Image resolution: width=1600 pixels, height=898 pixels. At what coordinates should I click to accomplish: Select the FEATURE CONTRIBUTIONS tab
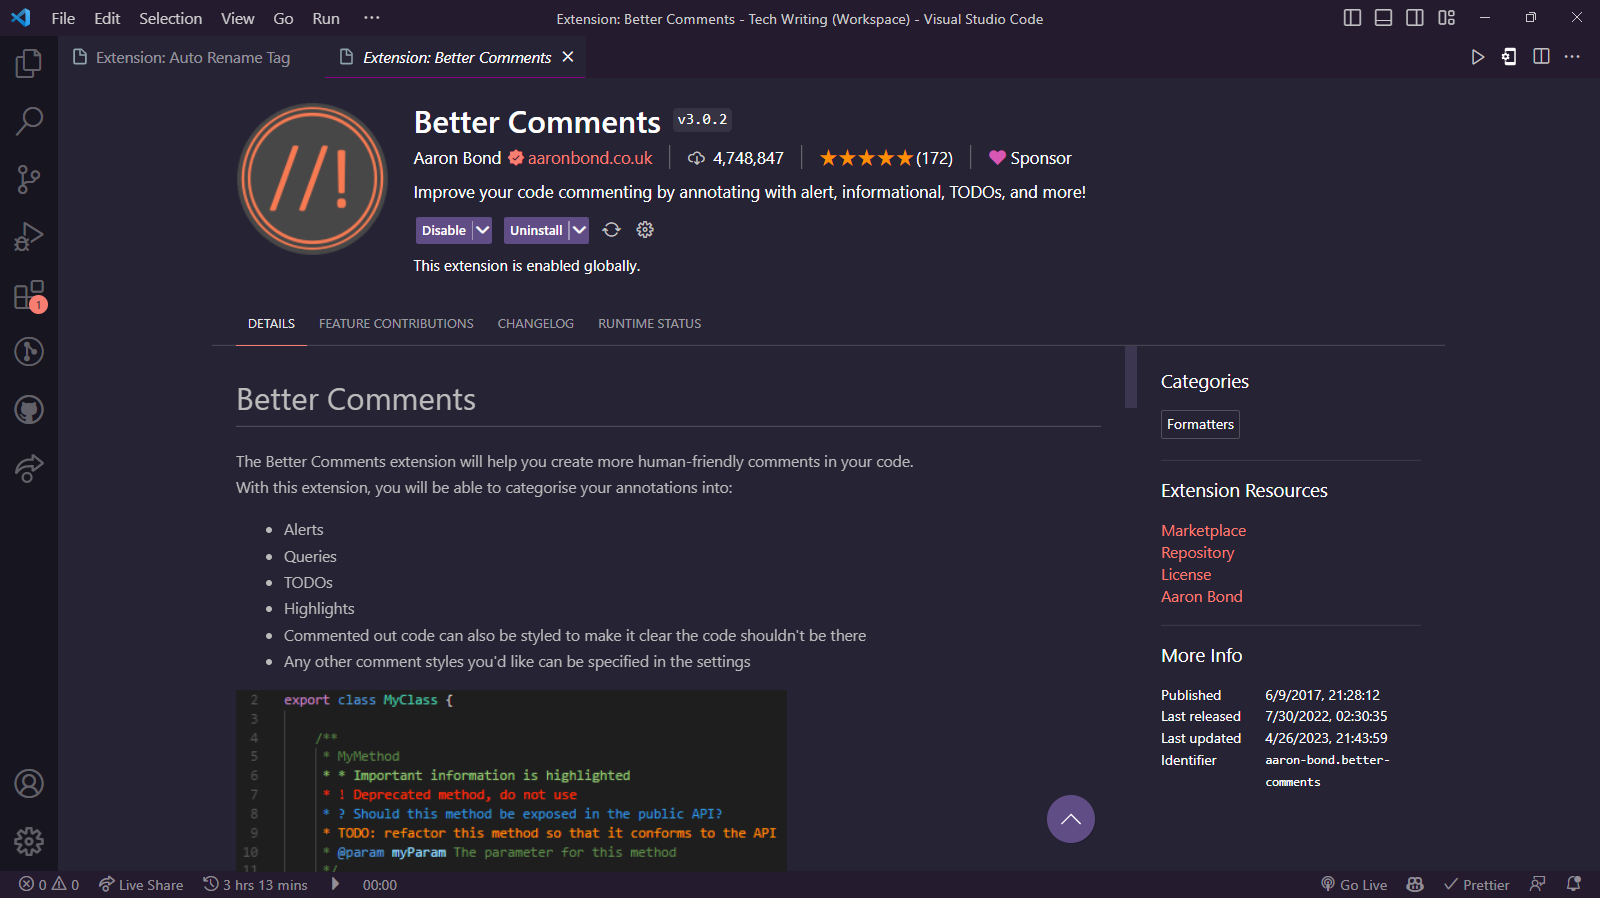396,324
